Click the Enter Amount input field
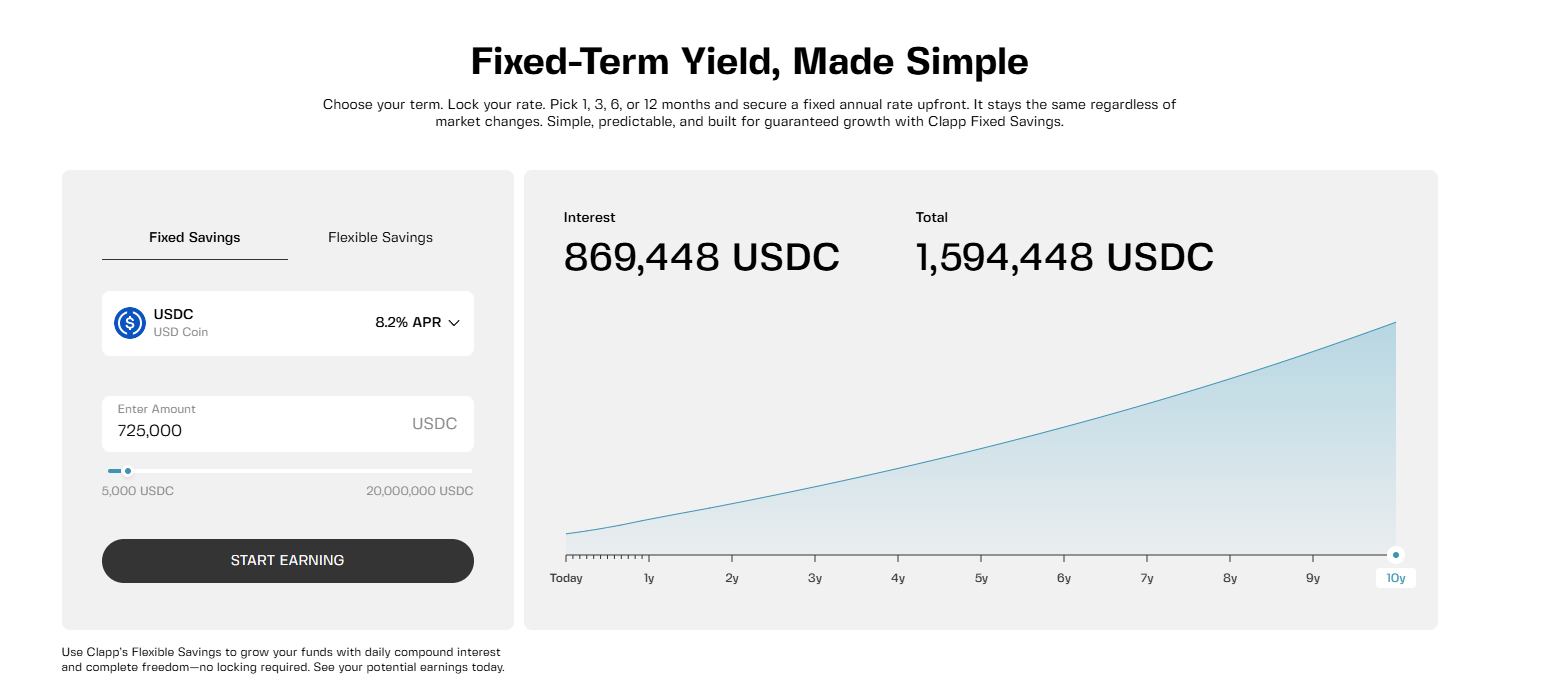This screenshot has width=1543, height=698. 260,430
